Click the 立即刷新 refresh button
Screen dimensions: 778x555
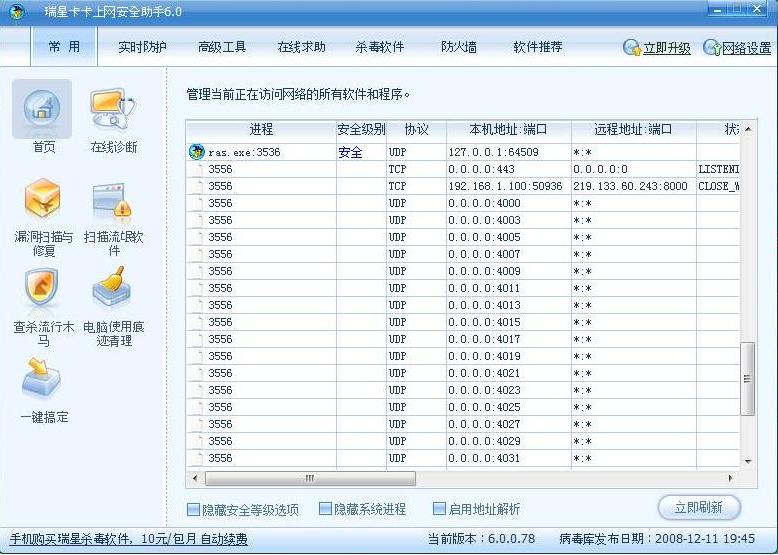(x=699, y=507)
